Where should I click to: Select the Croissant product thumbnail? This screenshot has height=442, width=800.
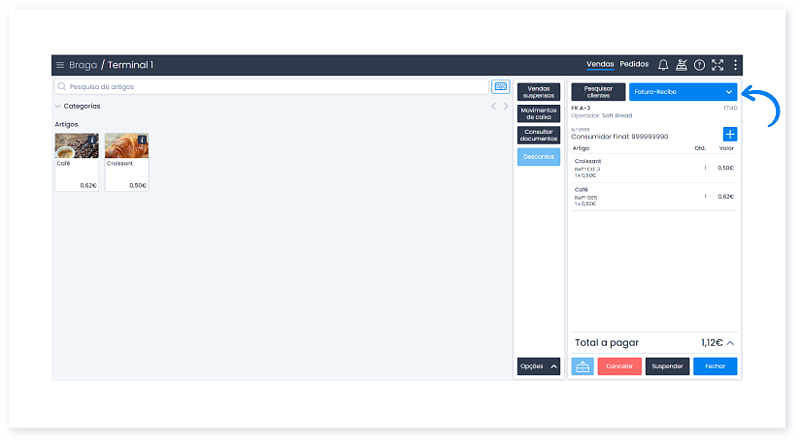pos(126,147)
